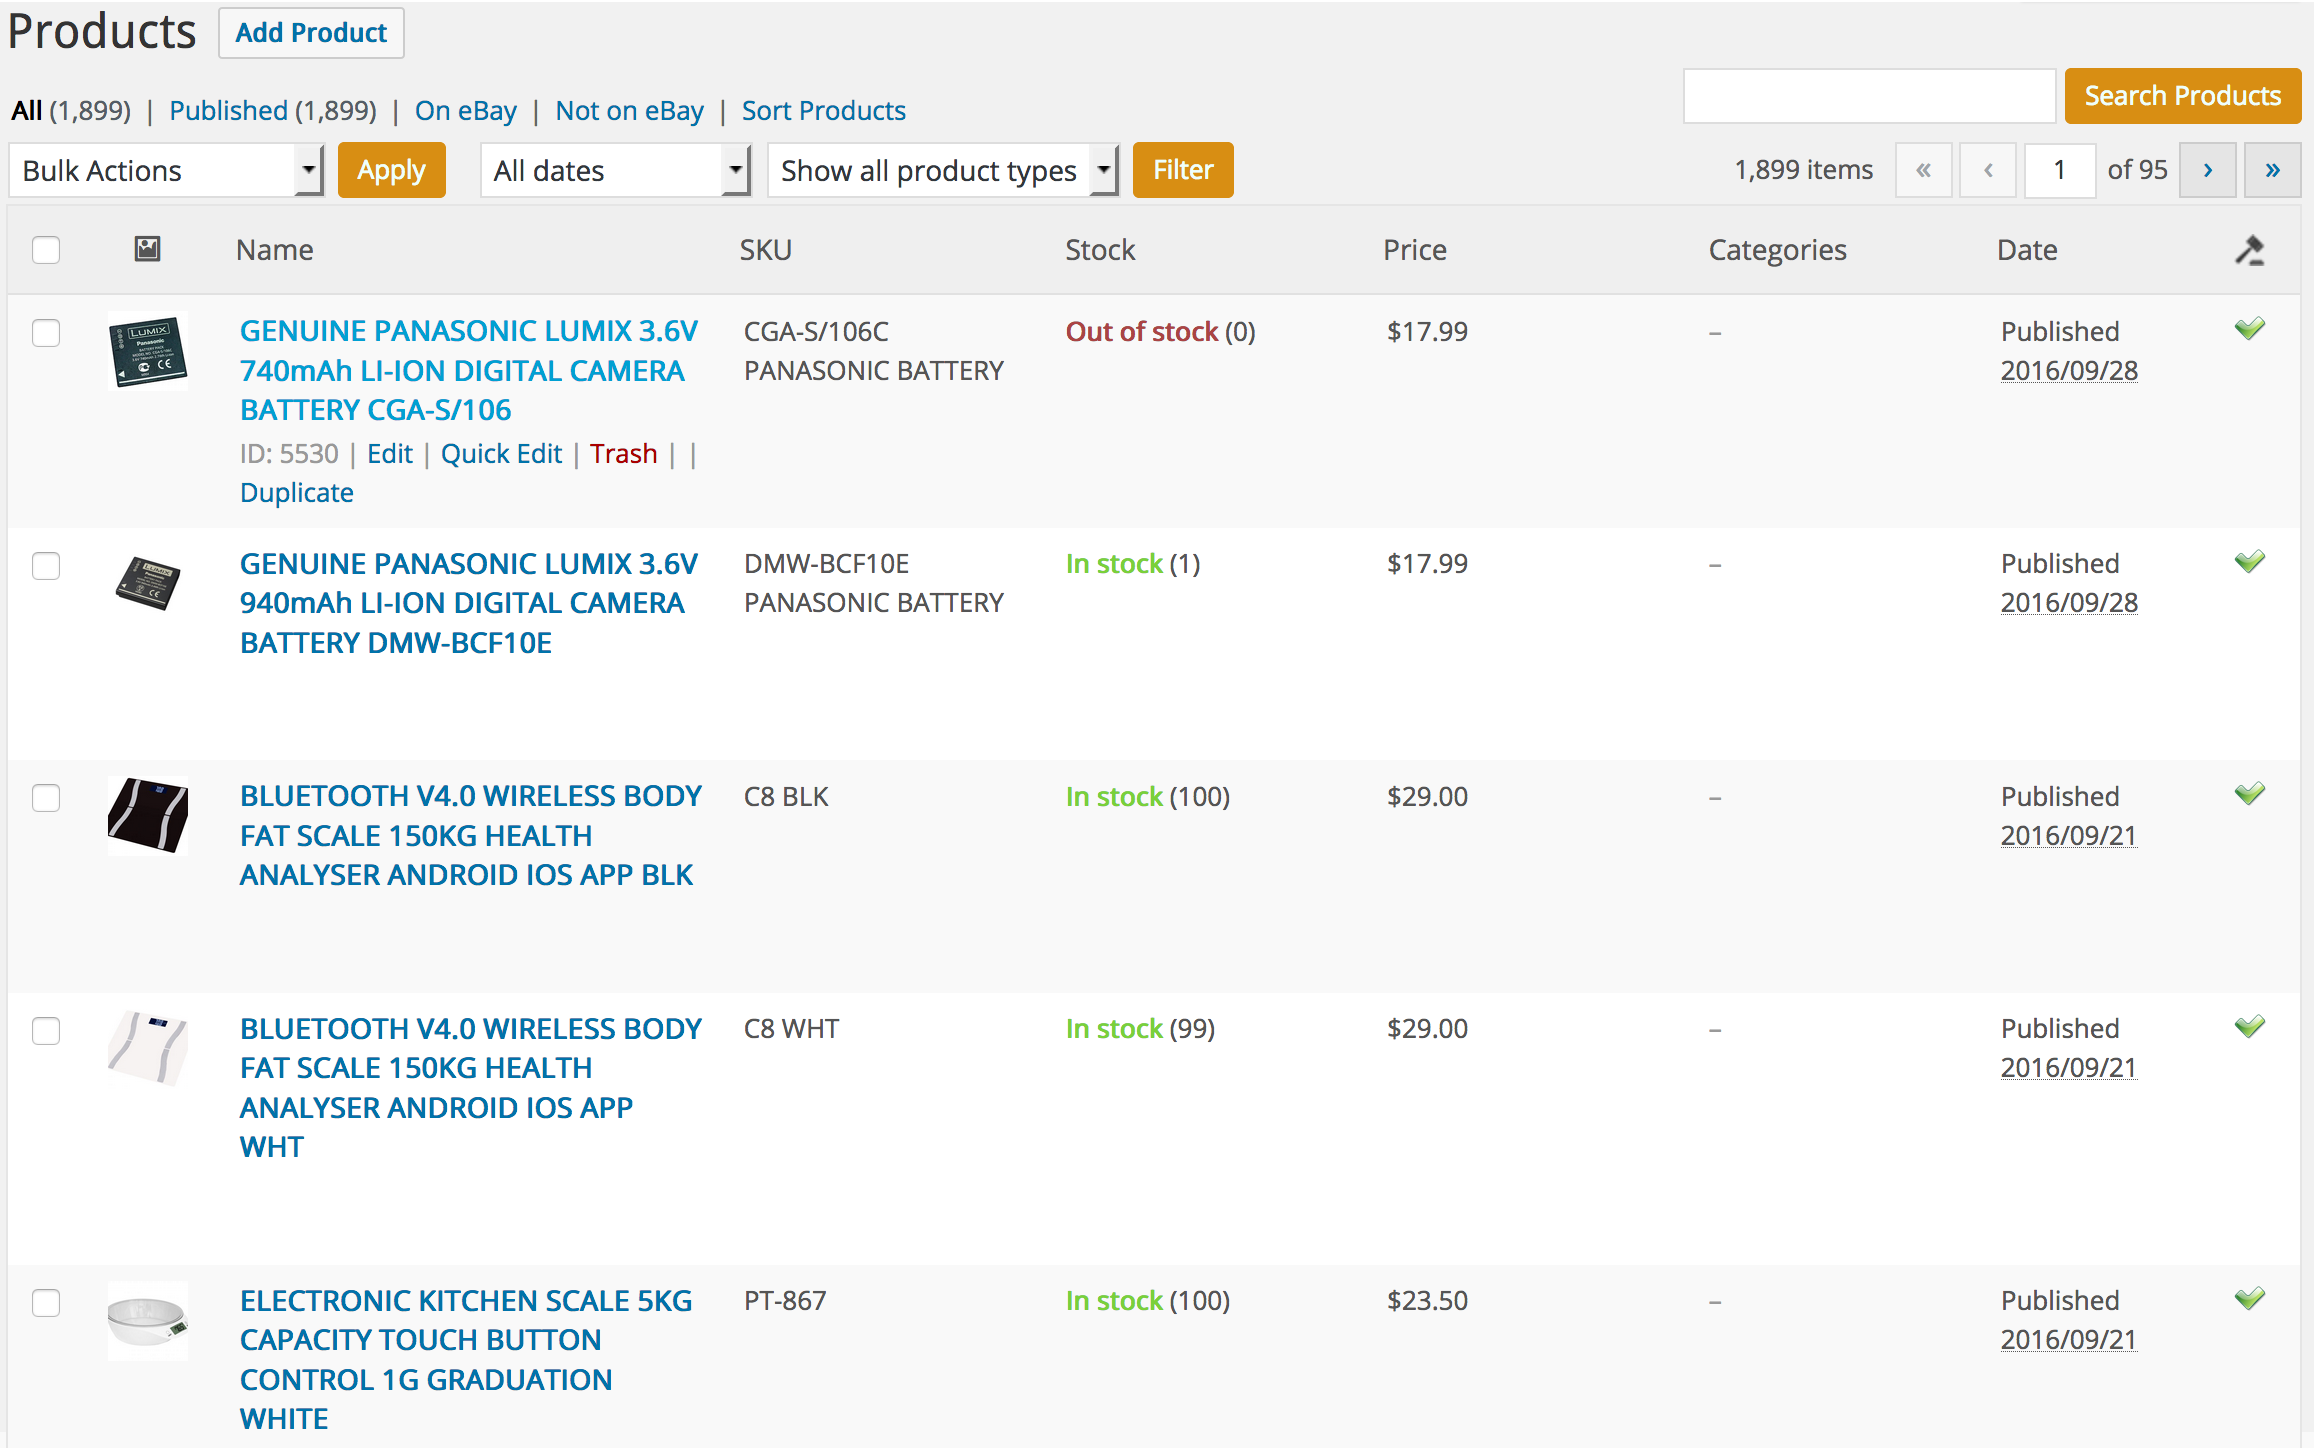Viewport: 2314px width, 1448px height.
Task: Duplicate the CGA-S/106 battery product
Action: pyautogui.click(x=297, y=493)
